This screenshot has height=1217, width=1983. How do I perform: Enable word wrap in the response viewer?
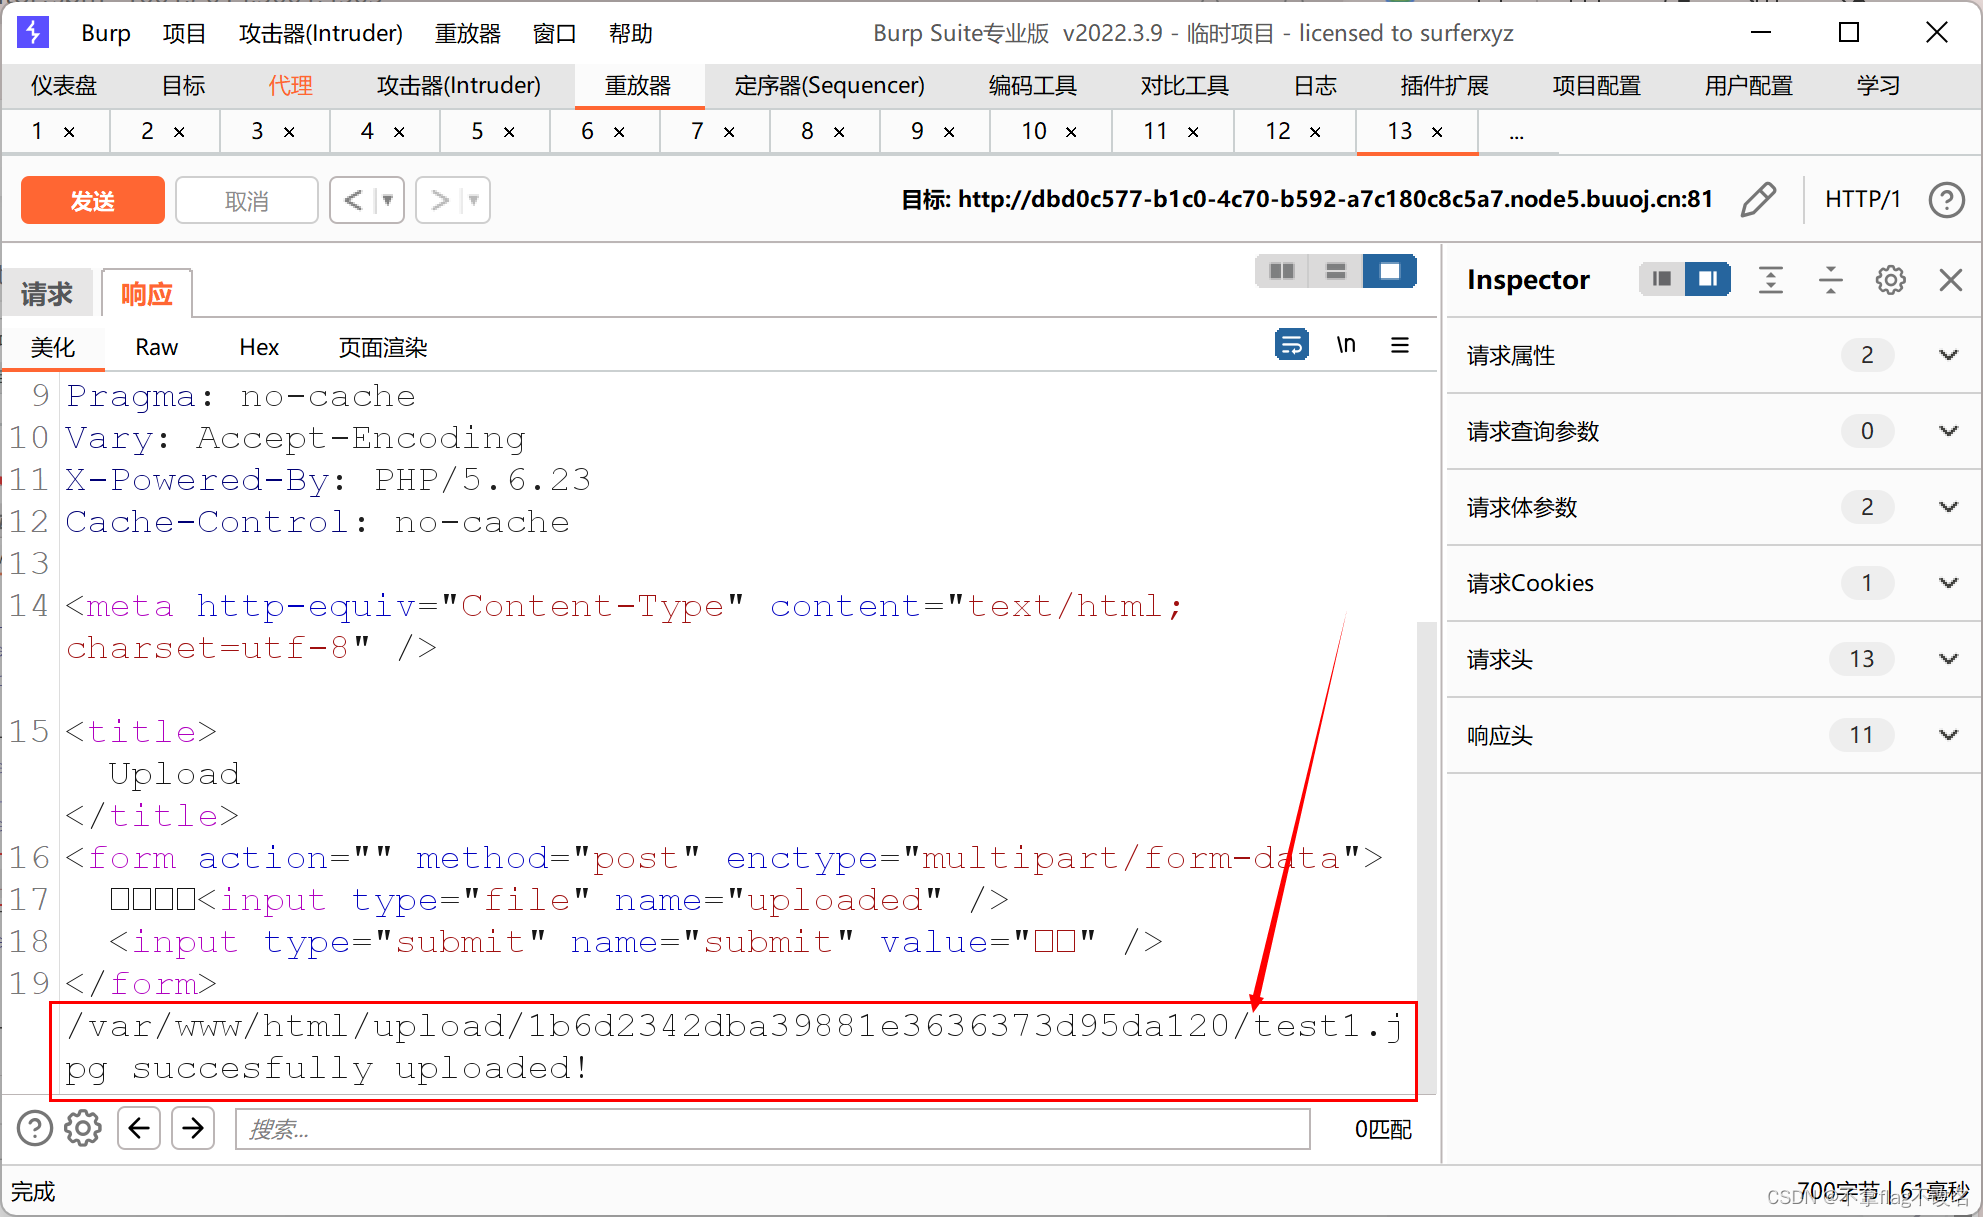1291,344
